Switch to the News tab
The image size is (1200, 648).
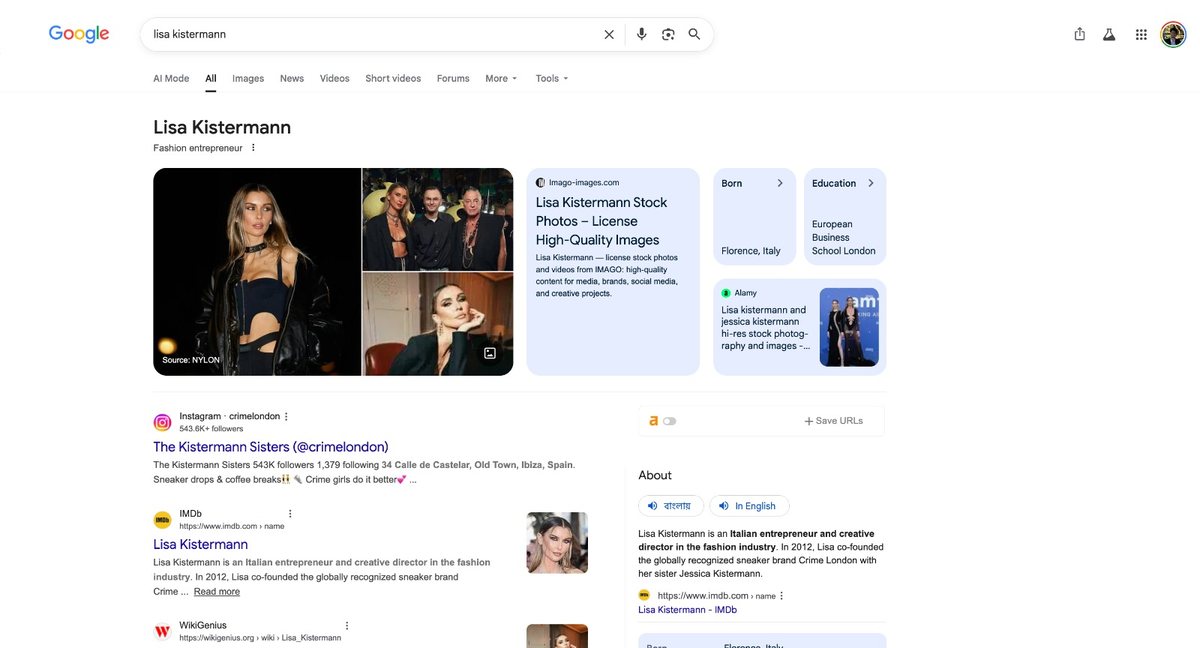pyautogui.click(x=292, y=79)
